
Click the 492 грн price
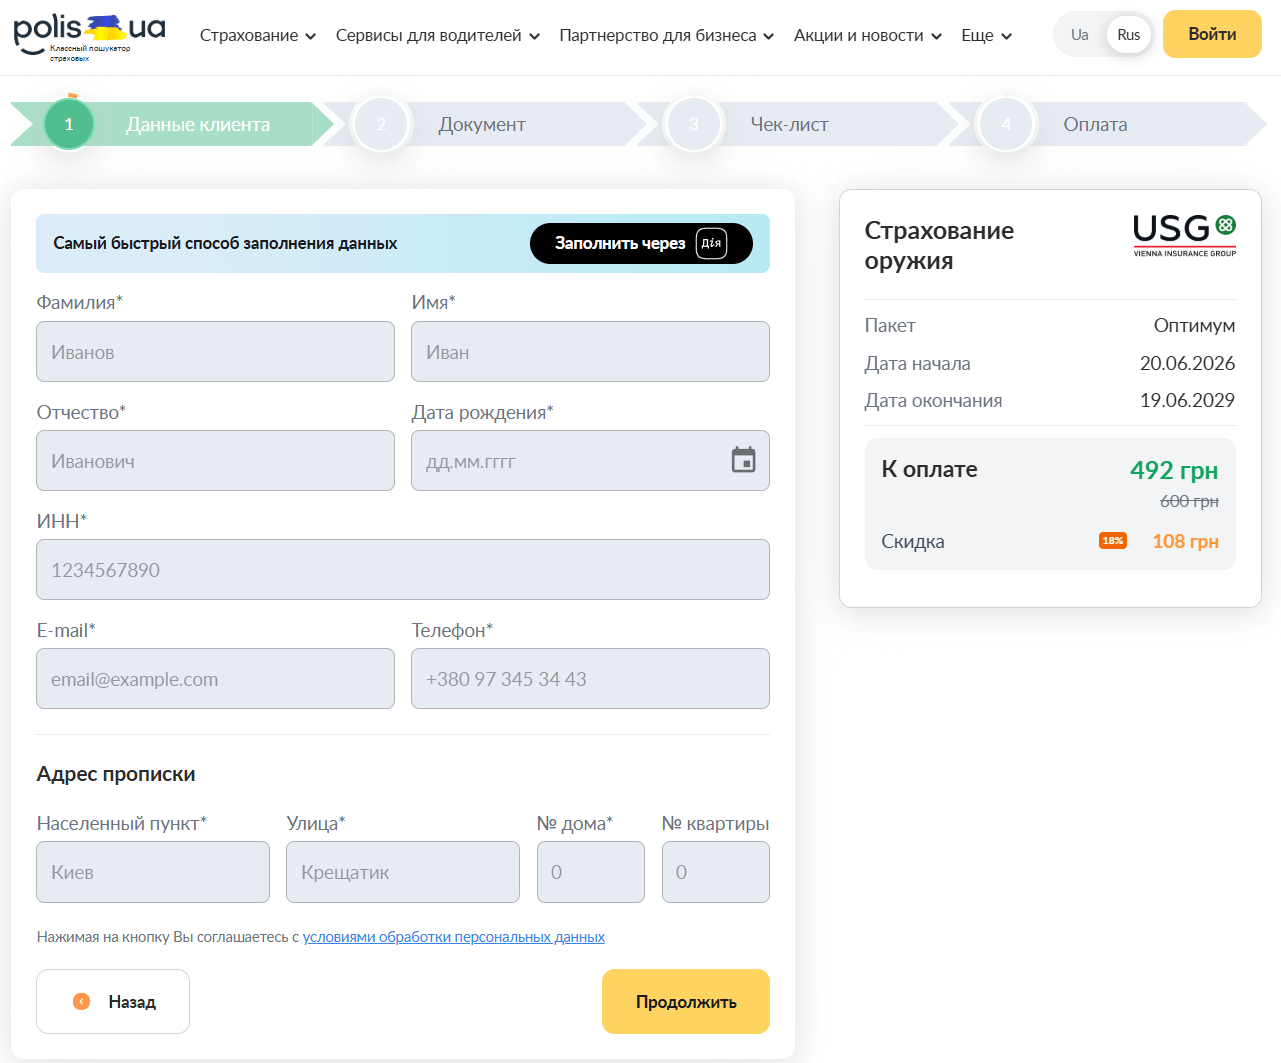point(1174,470)
